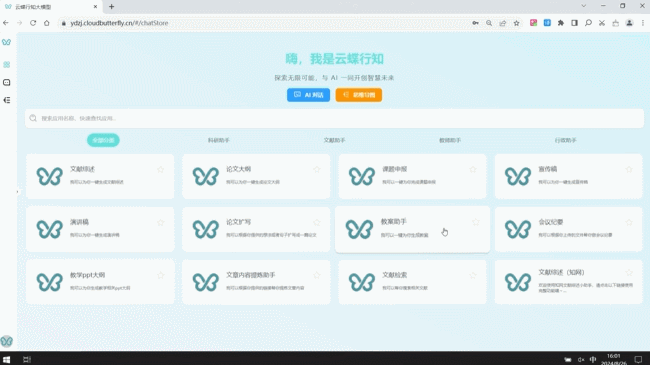Star the 论文扩写 card

[317, 222]
